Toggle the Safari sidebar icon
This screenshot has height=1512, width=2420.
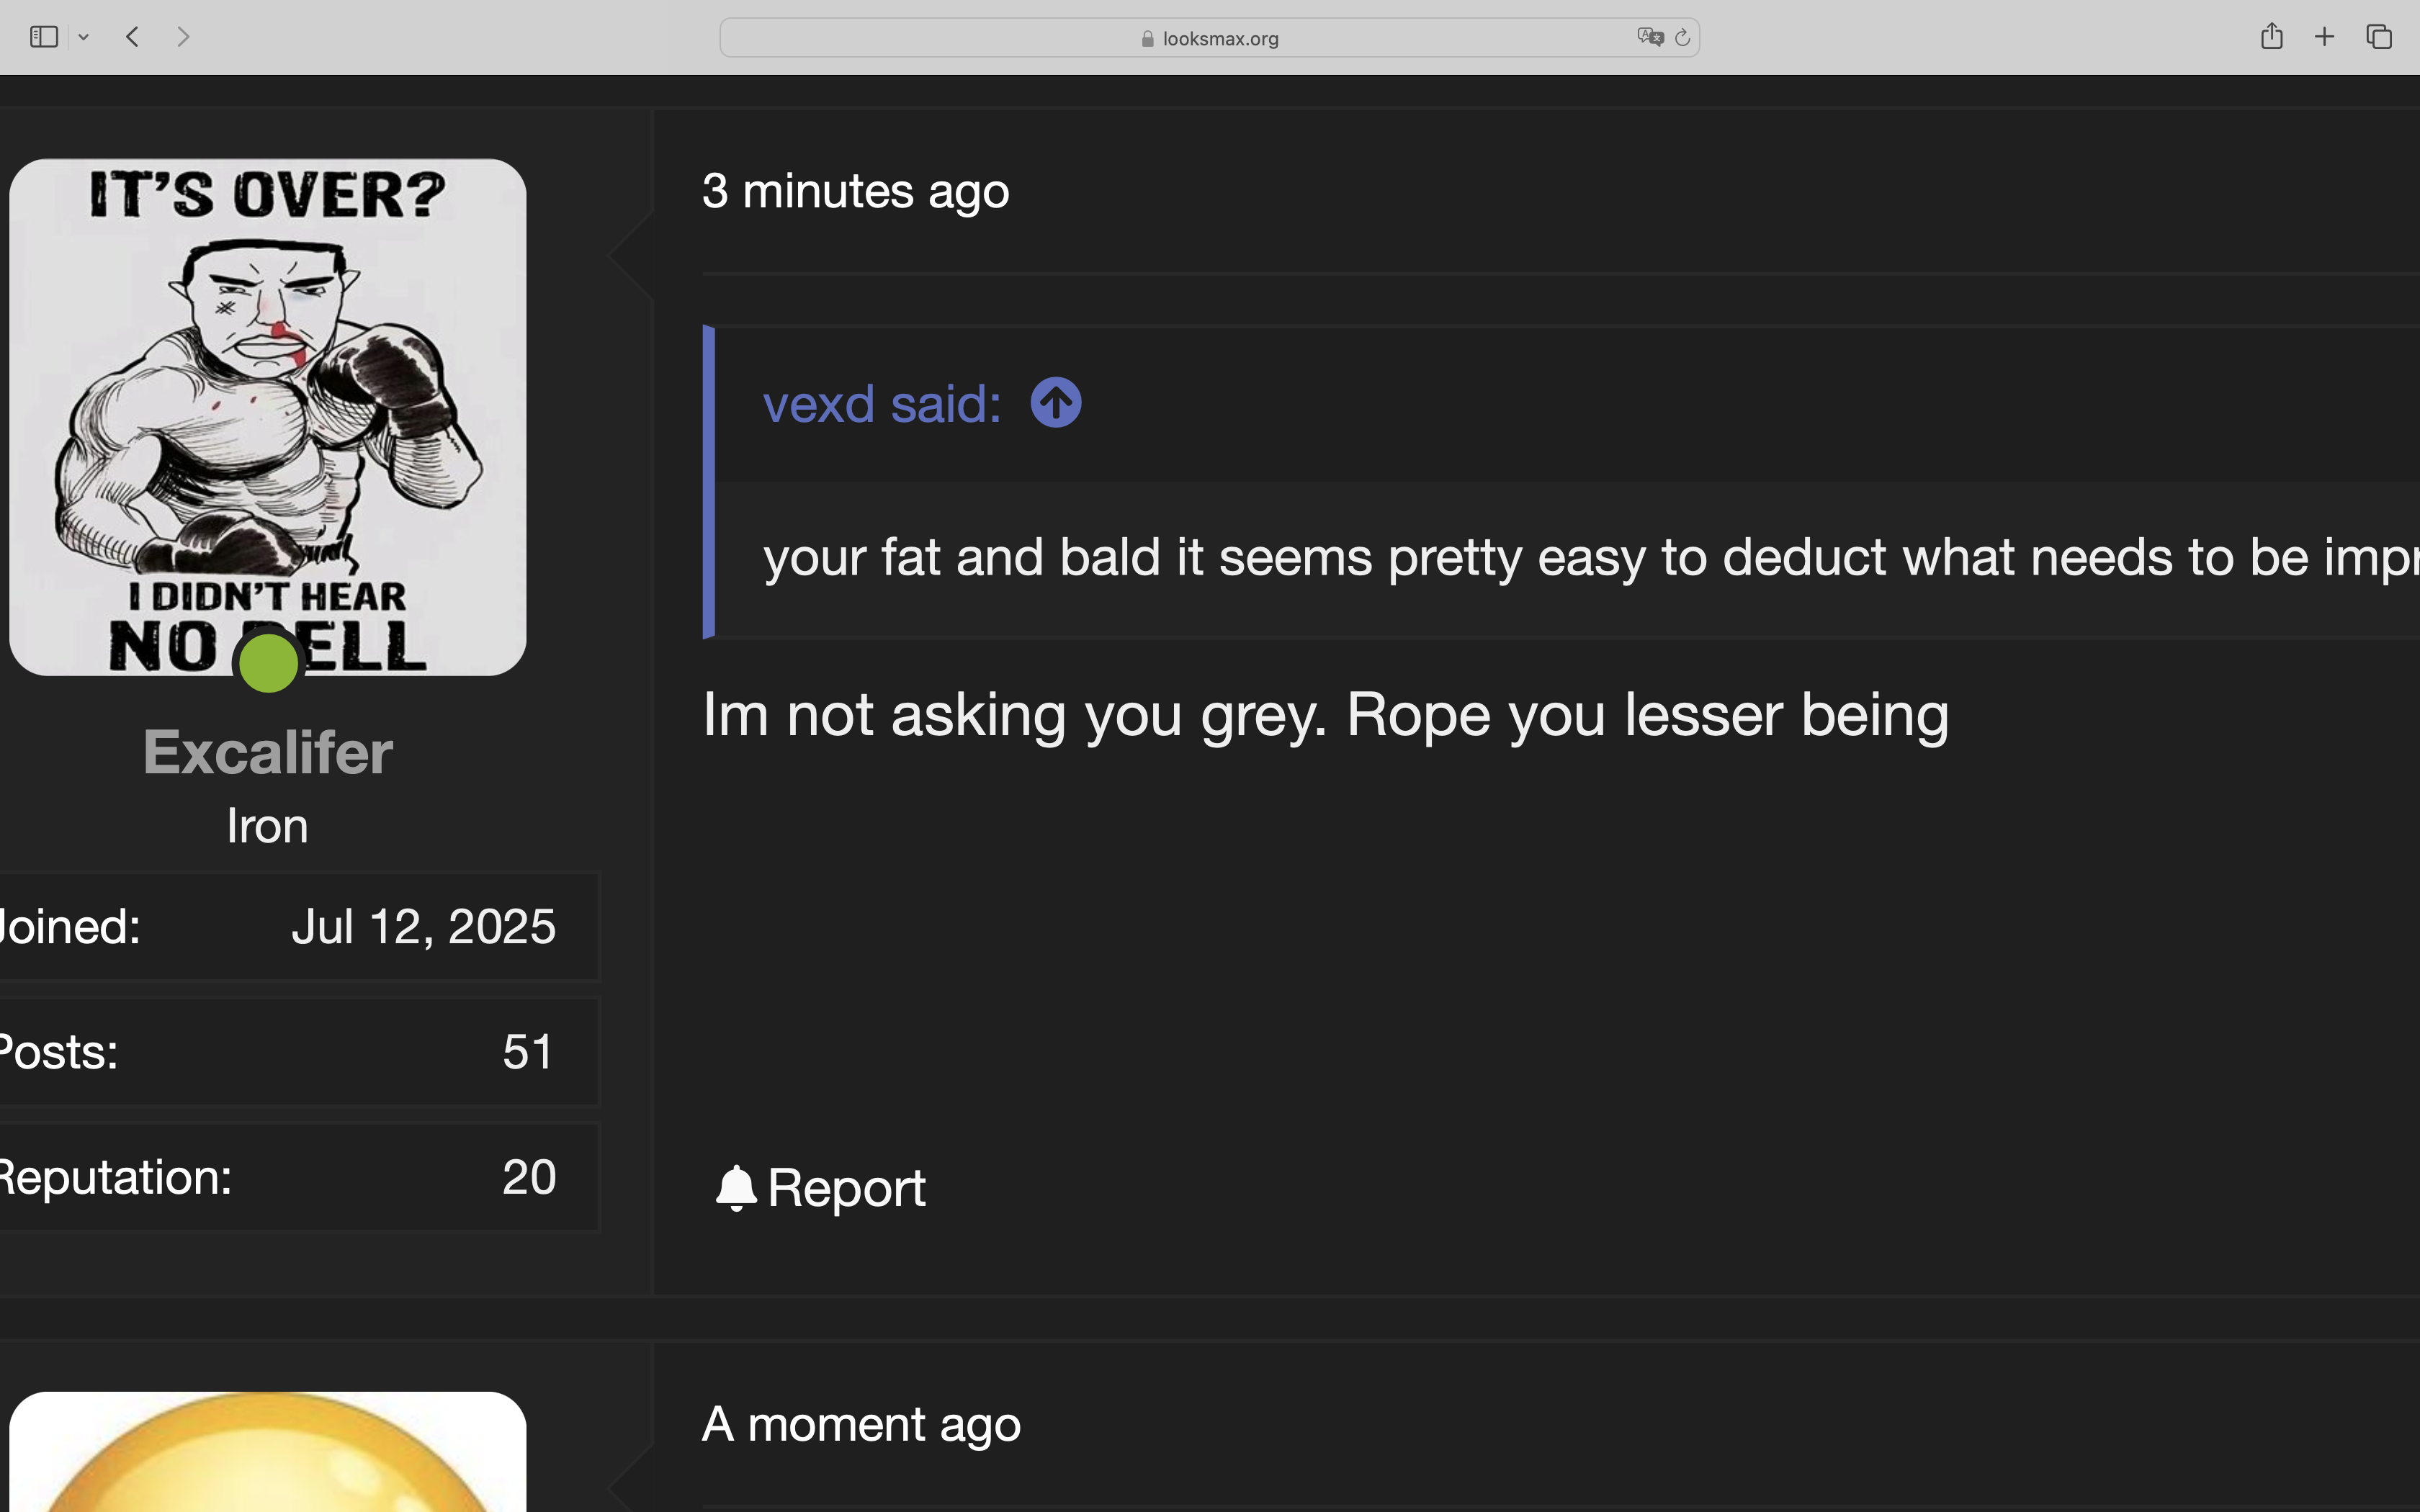click(43, 37)
